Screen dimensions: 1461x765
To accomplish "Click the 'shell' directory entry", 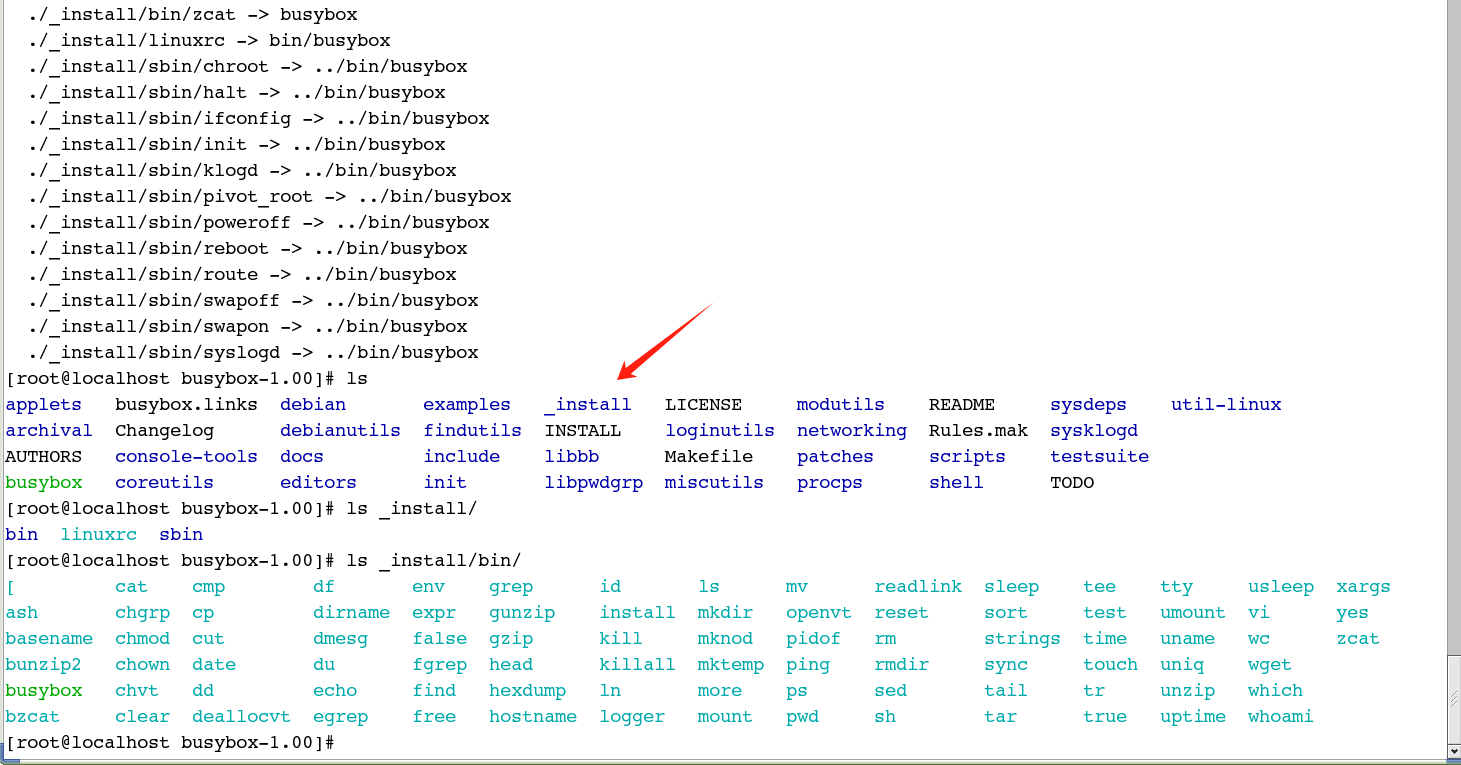I will (956, 483).
